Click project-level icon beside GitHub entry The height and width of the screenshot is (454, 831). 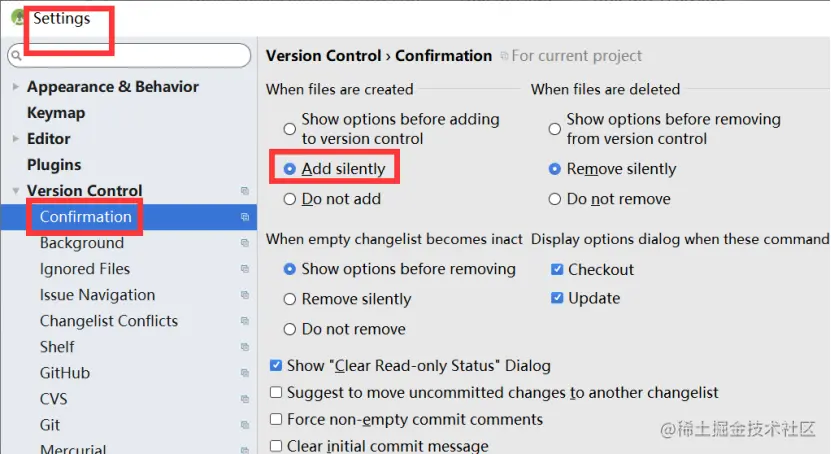click(x=245, y=373)
